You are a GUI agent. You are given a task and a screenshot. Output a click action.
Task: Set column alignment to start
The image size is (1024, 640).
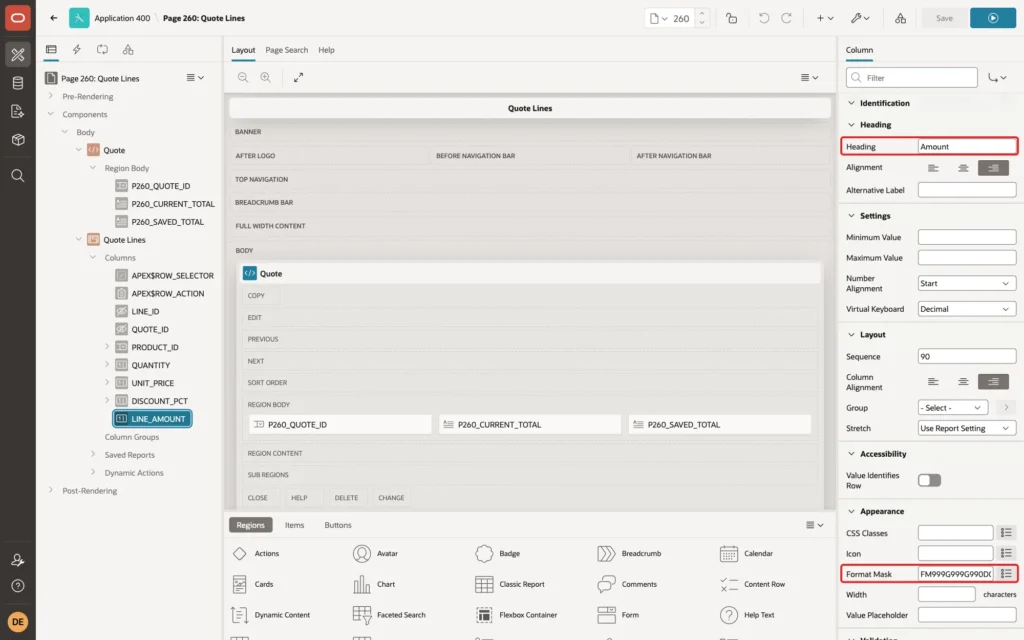click(933, 381)
